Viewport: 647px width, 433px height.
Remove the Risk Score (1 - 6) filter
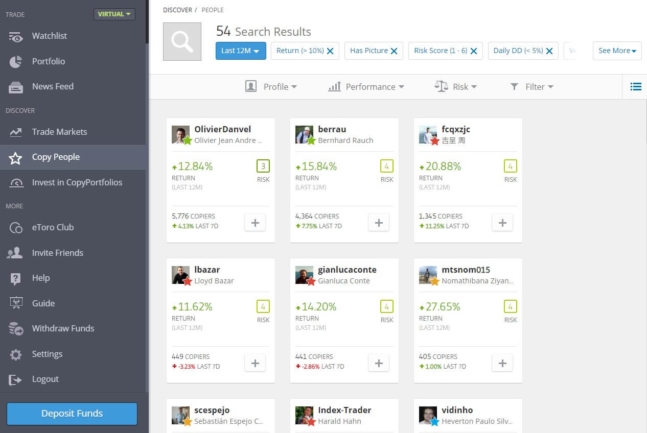coord(474,51)
